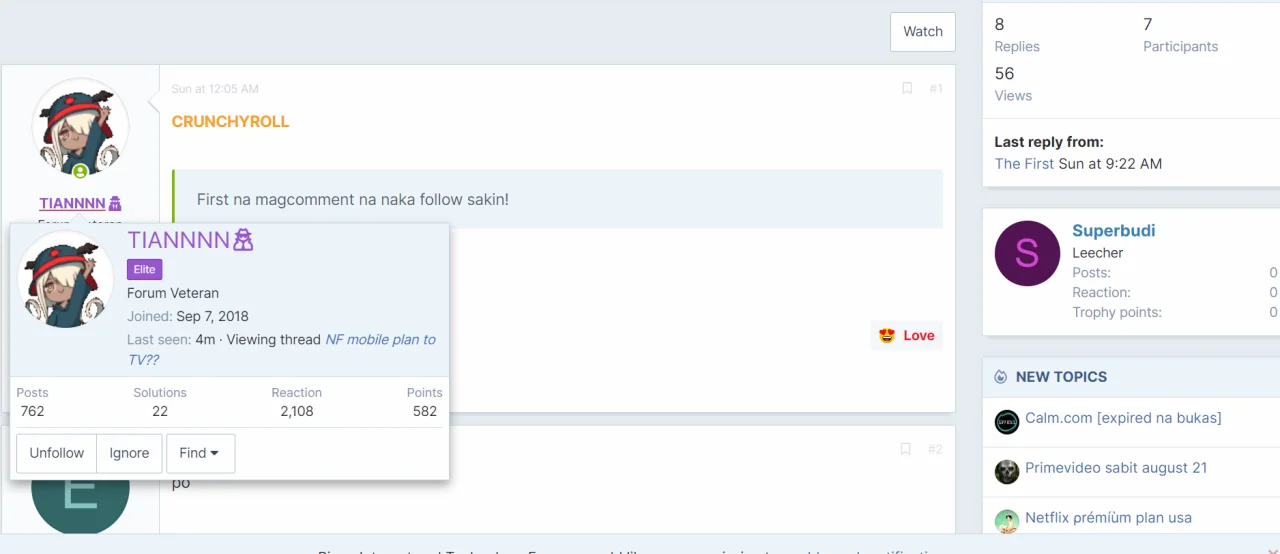
Task: Click avatar beside Calm.com topic
Action: [1007, 422]
